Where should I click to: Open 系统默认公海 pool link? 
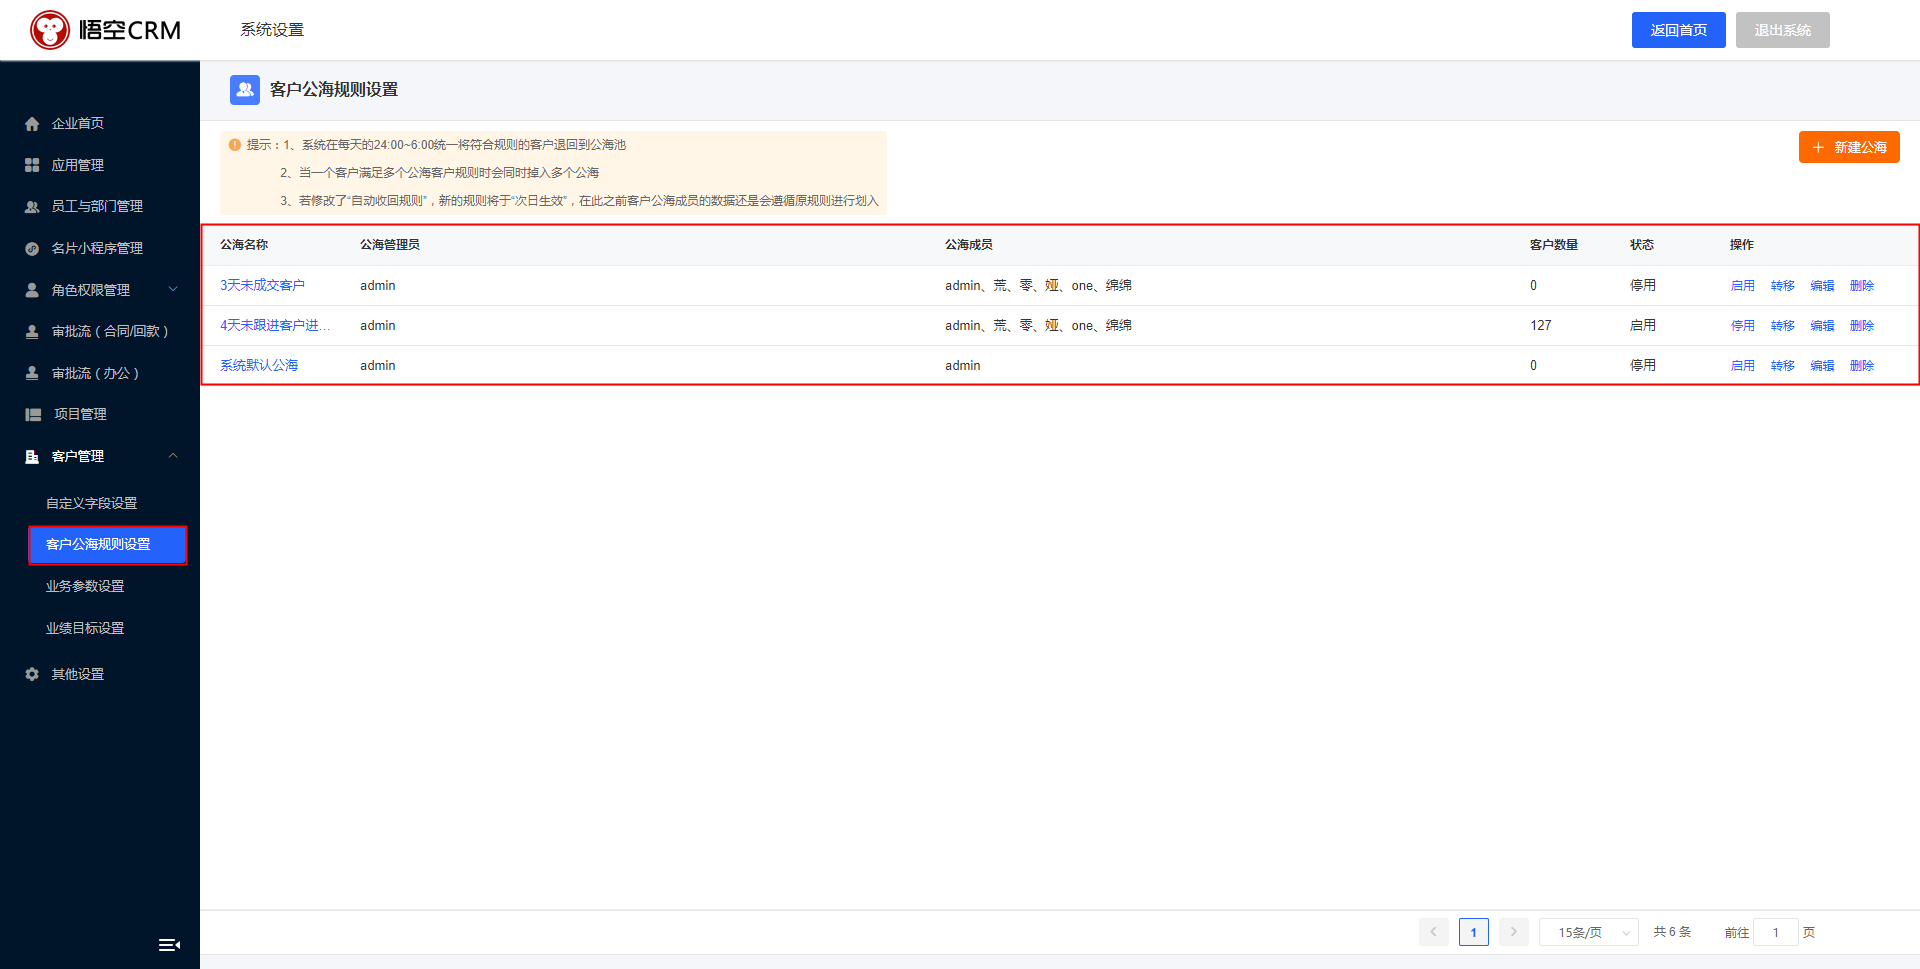(259, 365)
